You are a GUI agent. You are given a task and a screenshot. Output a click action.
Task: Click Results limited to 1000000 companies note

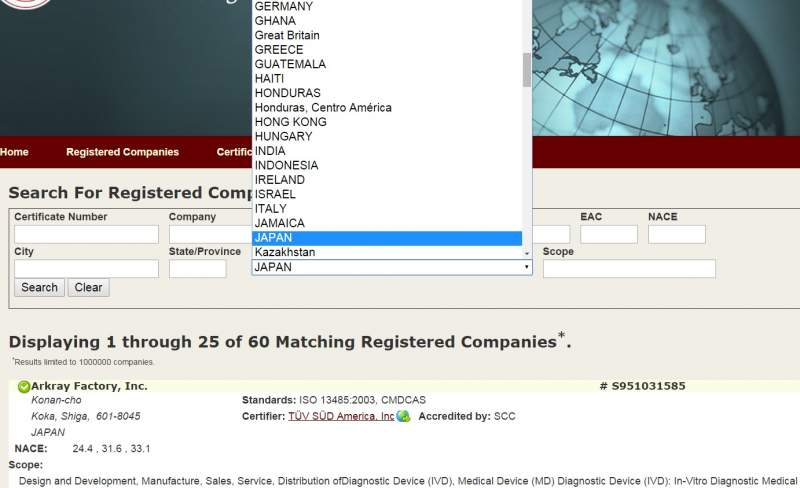click(x=83, y=362)
